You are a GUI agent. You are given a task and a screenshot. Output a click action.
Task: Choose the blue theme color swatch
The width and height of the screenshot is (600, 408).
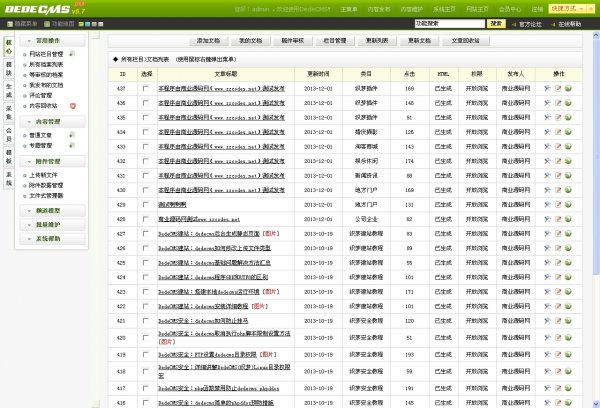coord(88,24)
